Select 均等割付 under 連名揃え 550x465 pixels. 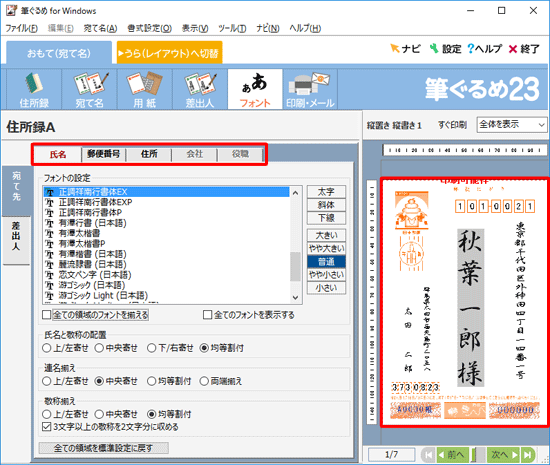pyautogui.click(x=169, y=381)
